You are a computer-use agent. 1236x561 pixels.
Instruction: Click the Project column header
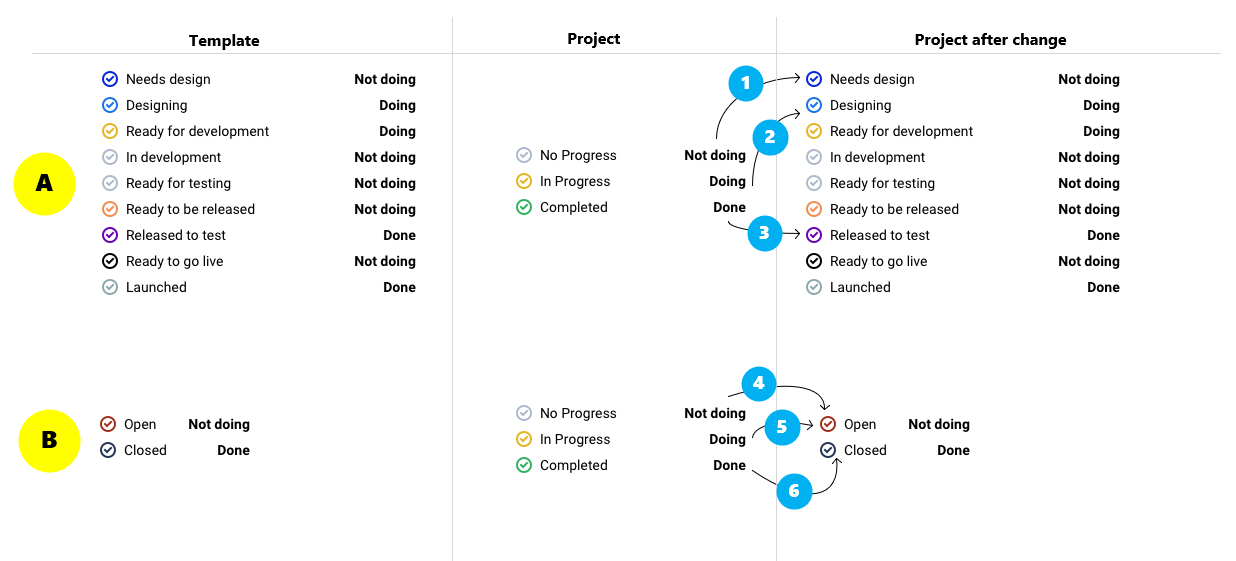pos(593,39)
